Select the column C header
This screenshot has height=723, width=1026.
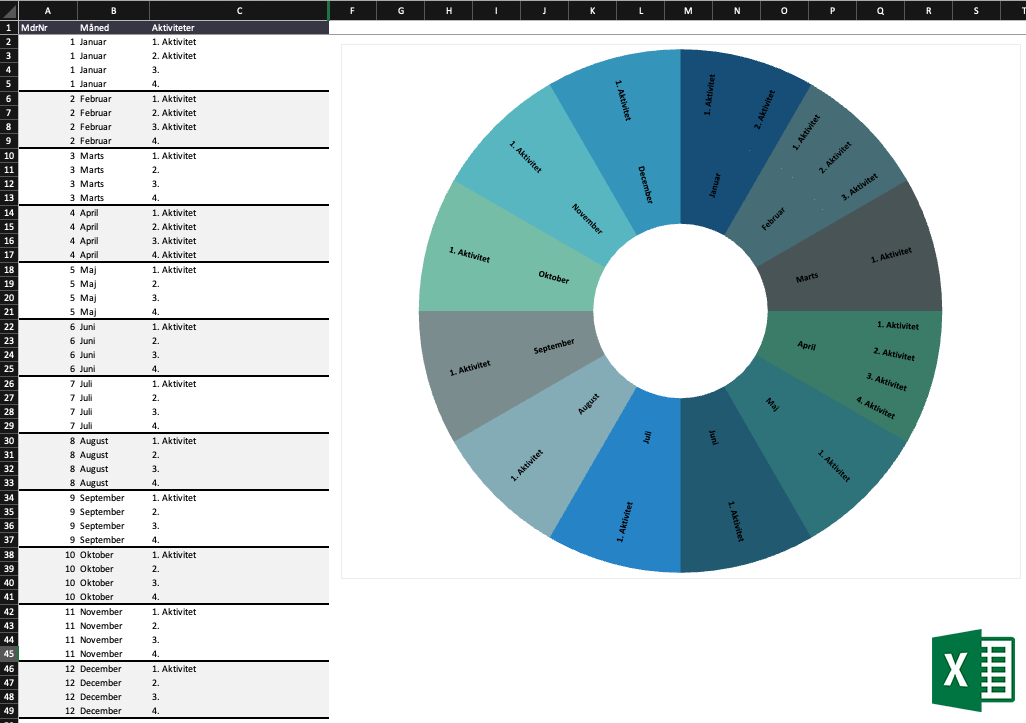239,10
